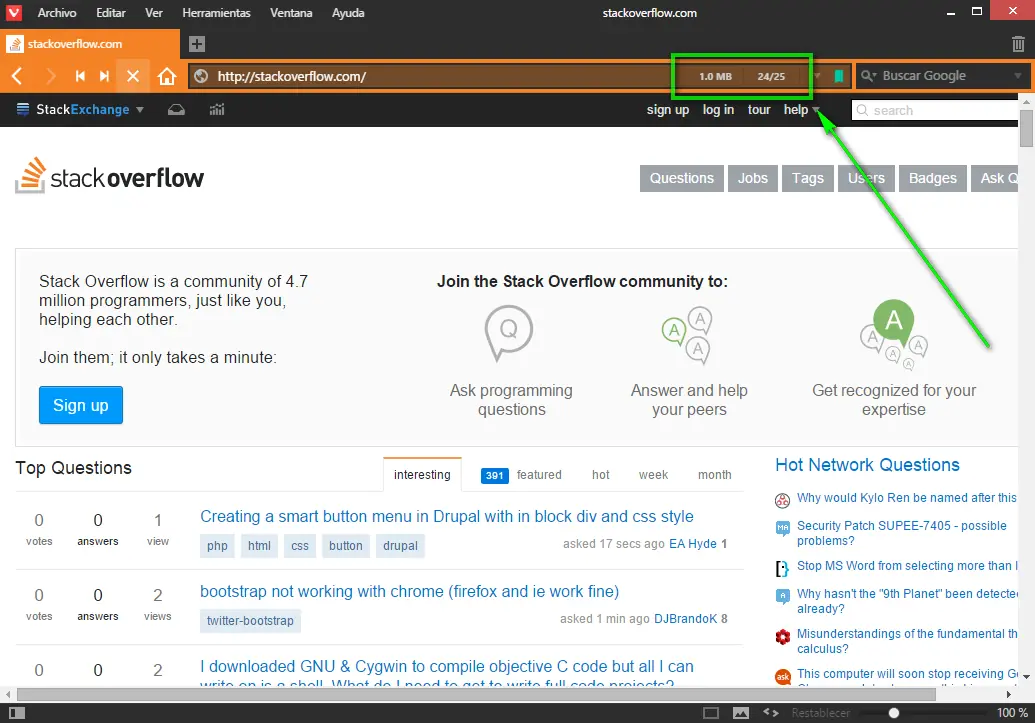This screenshot has height=723, width=1035.
Task: Toggle image loading icon in status bar
Action: [x=741, y=713]
